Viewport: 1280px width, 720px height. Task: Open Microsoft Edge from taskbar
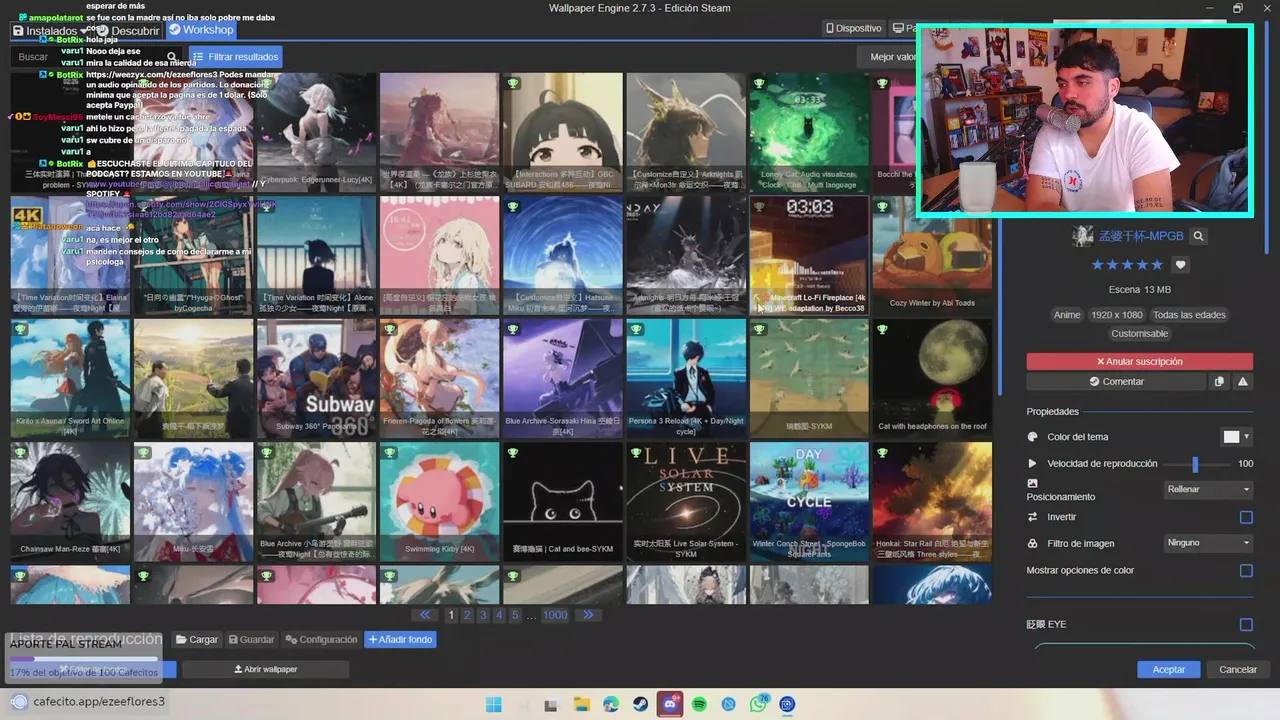pos(611,704)
